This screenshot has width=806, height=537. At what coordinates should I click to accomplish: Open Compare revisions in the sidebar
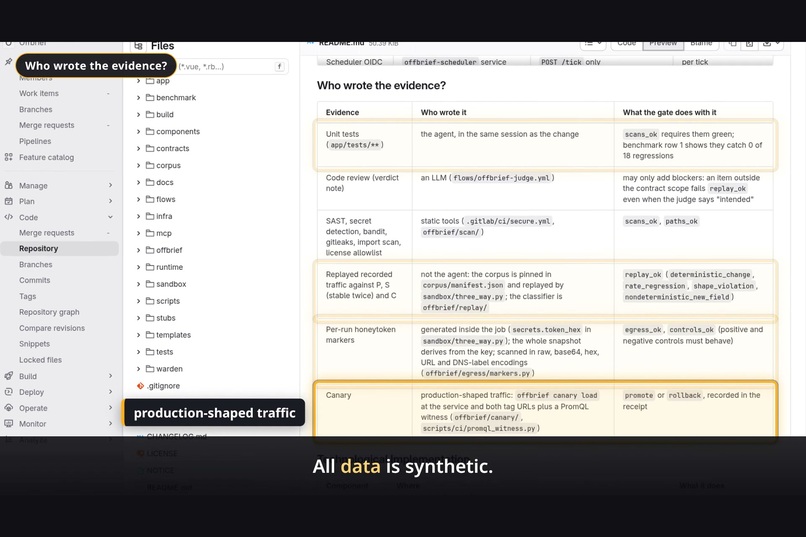tap(52, 328)
